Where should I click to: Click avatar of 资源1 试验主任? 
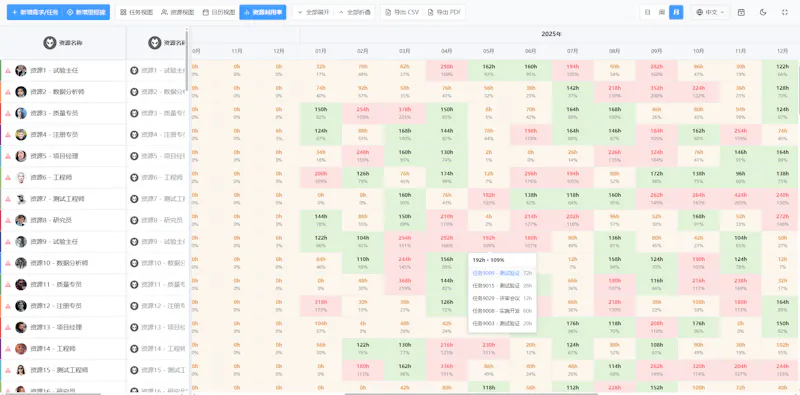coord(21,70)
